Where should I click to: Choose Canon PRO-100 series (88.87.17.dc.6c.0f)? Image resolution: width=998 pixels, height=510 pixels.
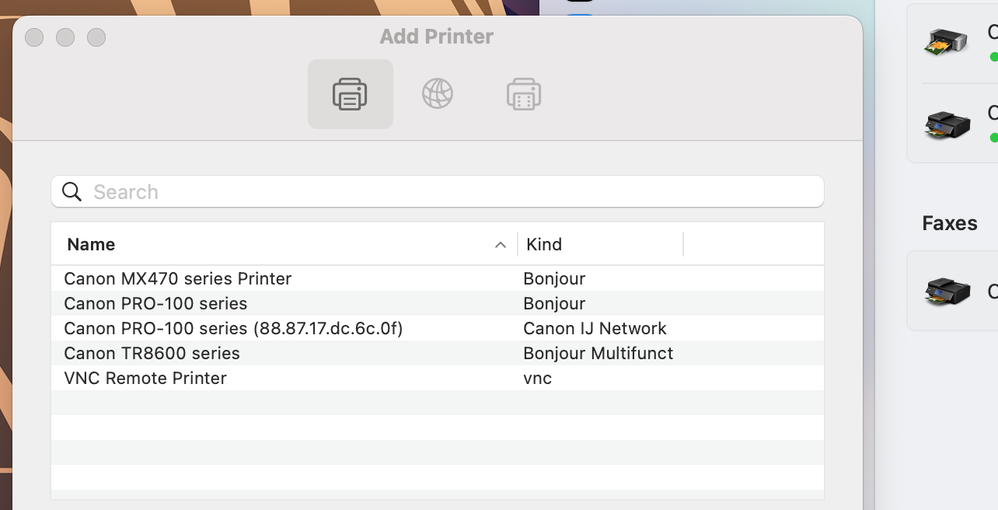(437, 329)
